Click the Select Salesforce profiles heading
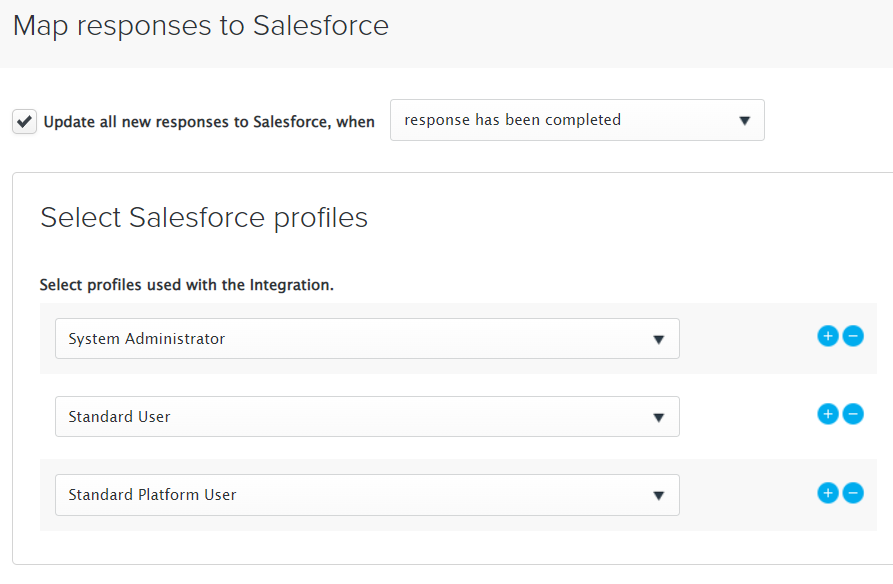Screen dimensions: 893x584 click(203, 217)
